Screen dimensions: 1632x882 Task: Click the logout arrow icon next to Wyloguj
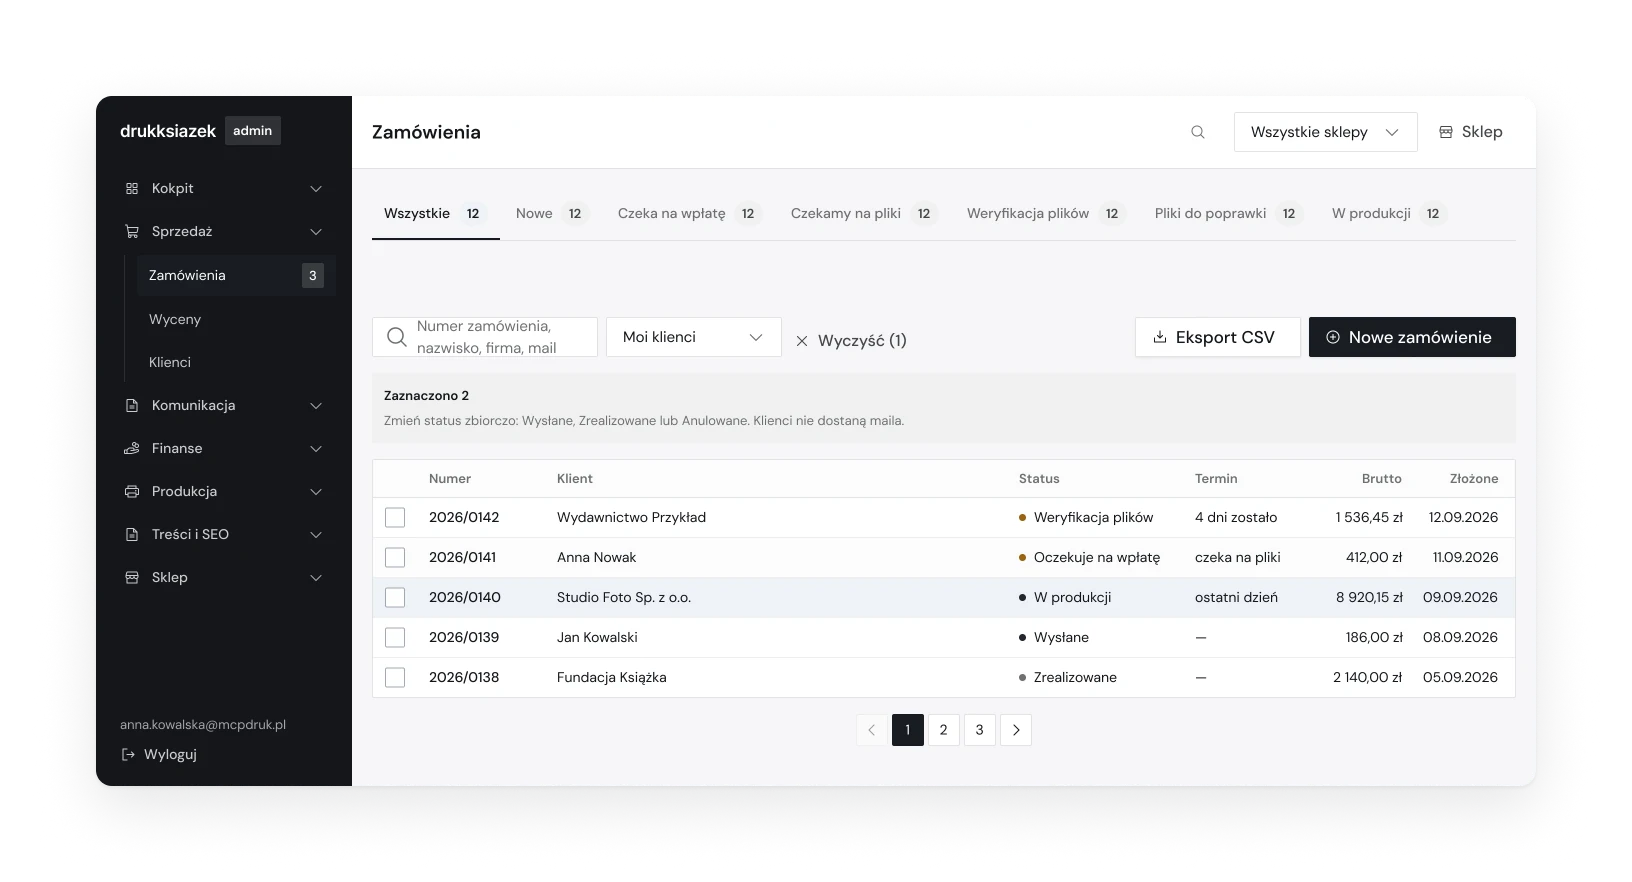128,754
